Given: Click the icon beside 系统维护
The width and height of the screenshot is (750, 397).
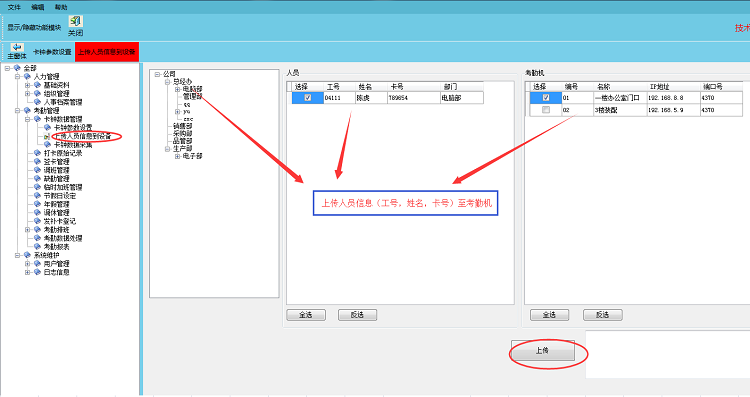Looking at the screenshot, I should pos(27,255).
